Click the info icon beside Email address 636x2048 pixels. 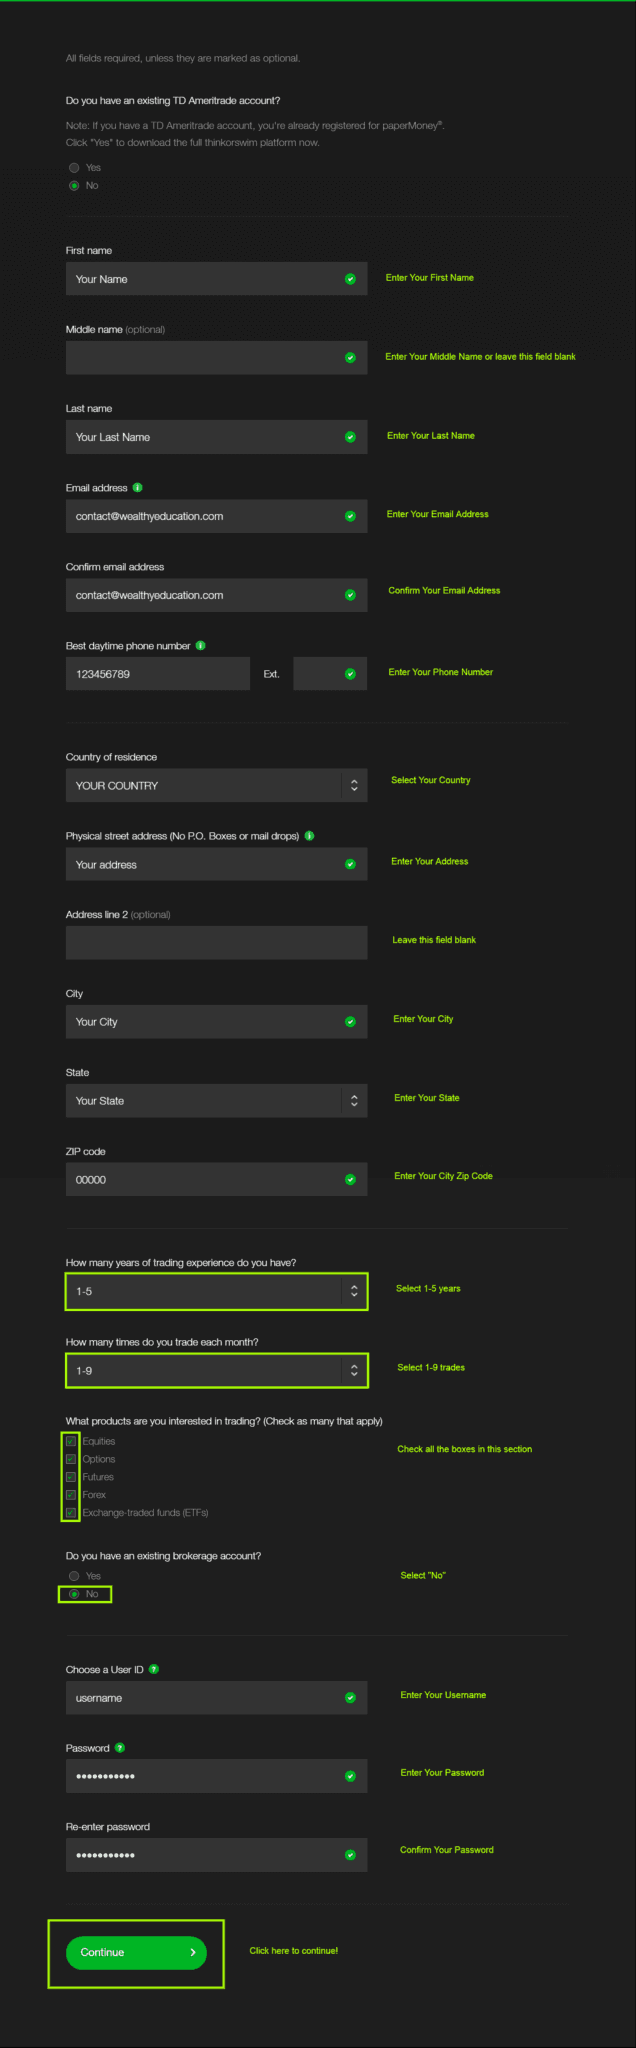pyautogui.click(x=136, y=487)
